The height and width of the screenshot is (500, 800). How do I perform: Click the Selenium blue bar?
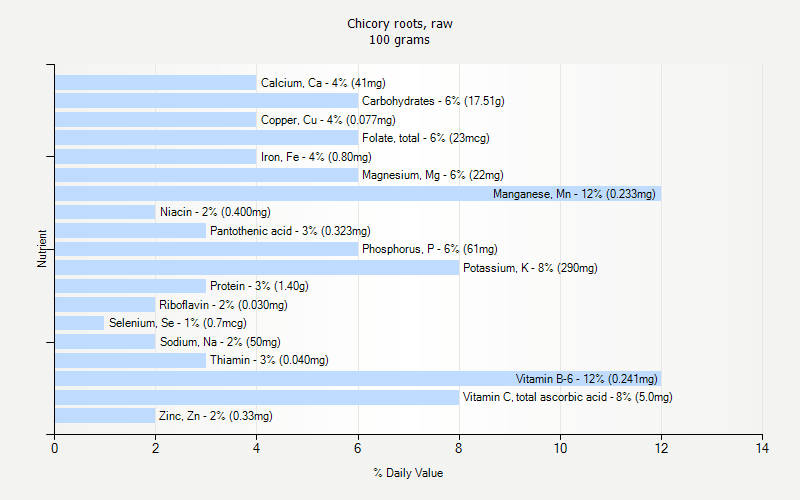pos(80,323)
